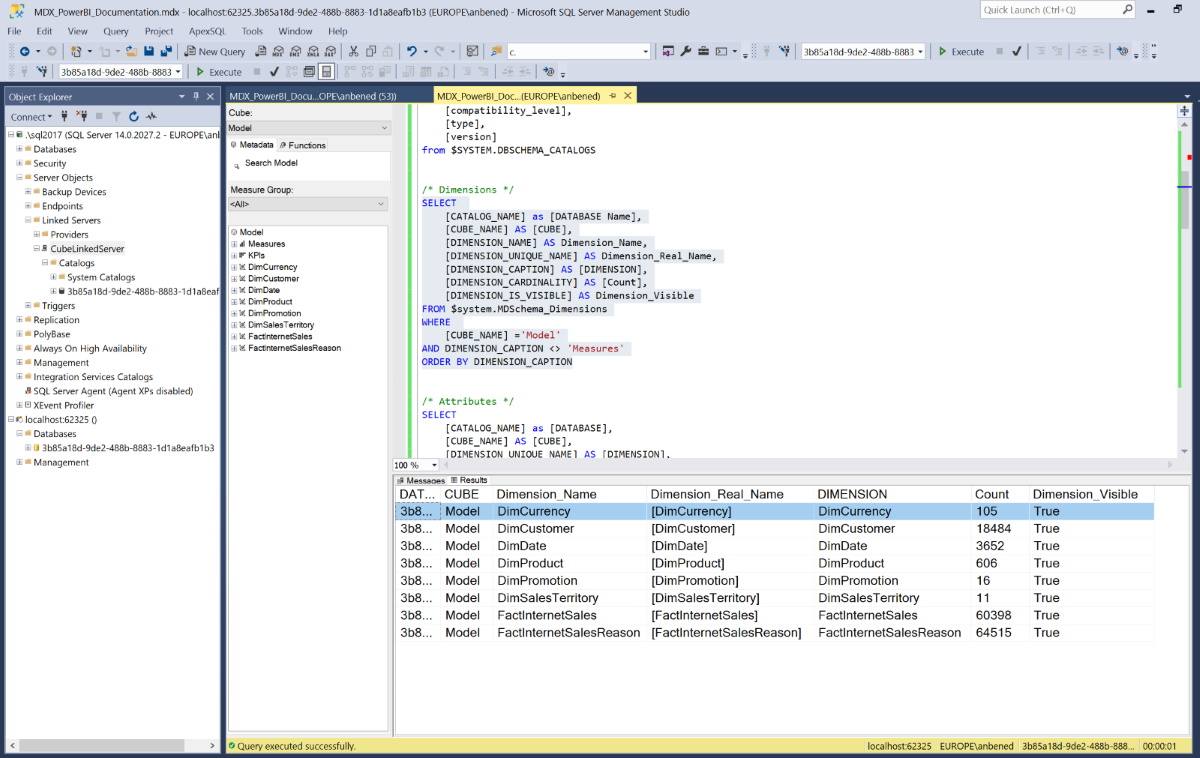Open the upper right database dropdown
The image size is (1200, 758).
pos(920,51)
